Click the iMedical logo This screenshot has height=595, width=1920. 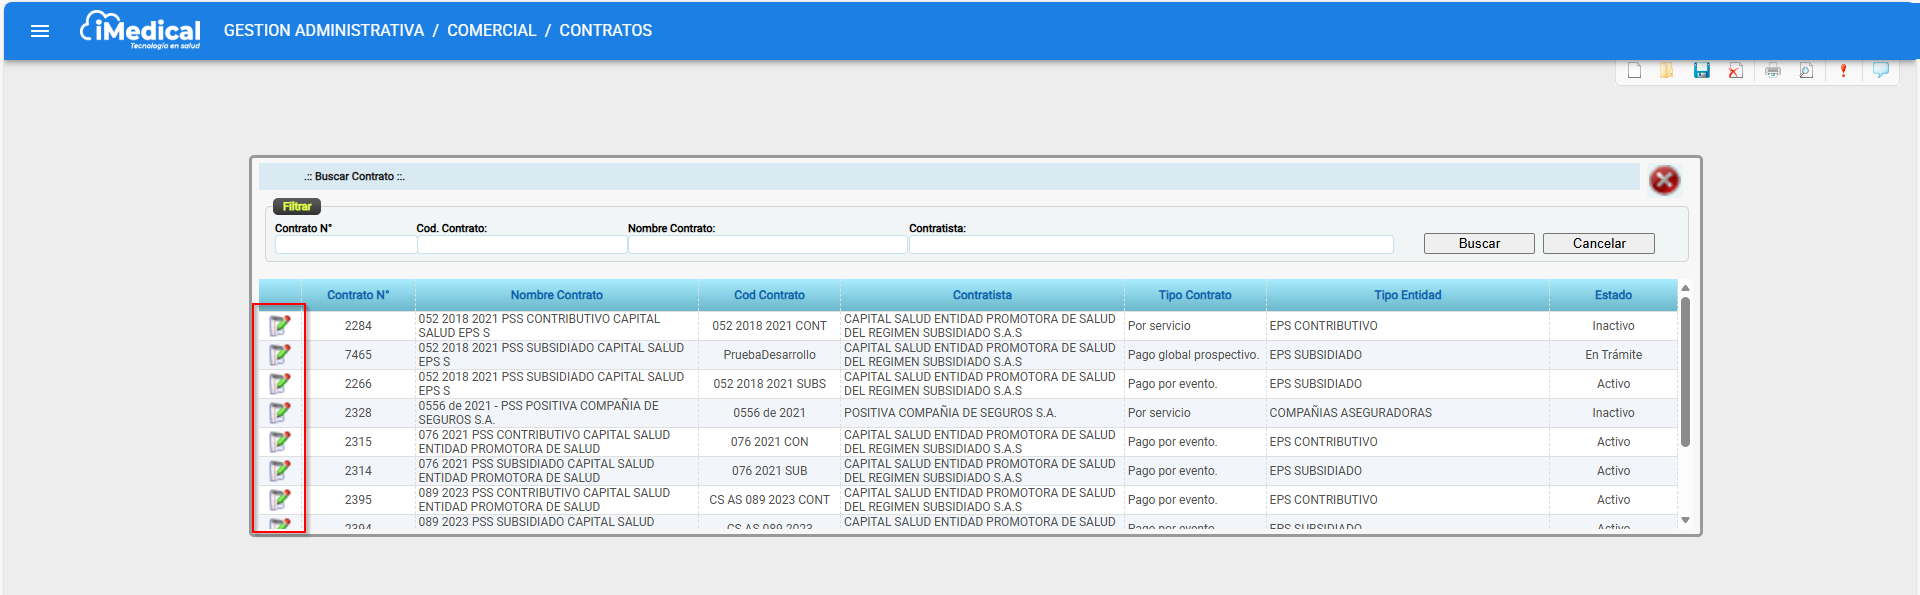coord(140,30)
